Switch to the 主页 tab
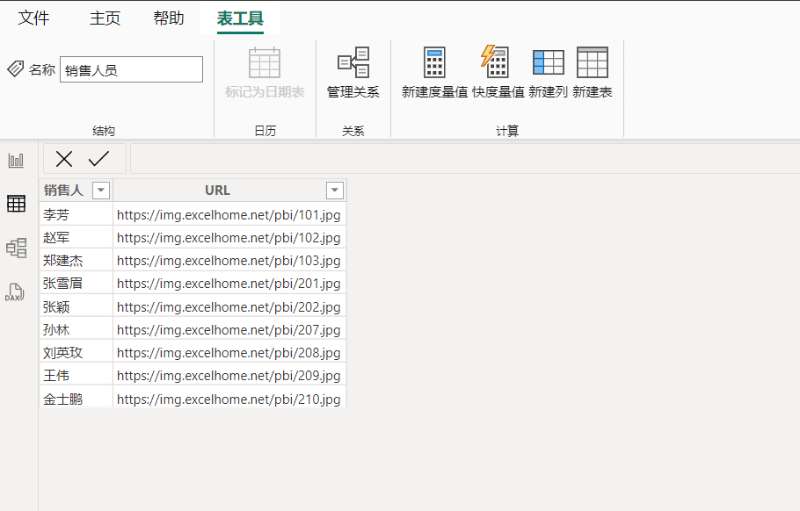The height and width of the screenshot is (511, 800). pos(105,18)
